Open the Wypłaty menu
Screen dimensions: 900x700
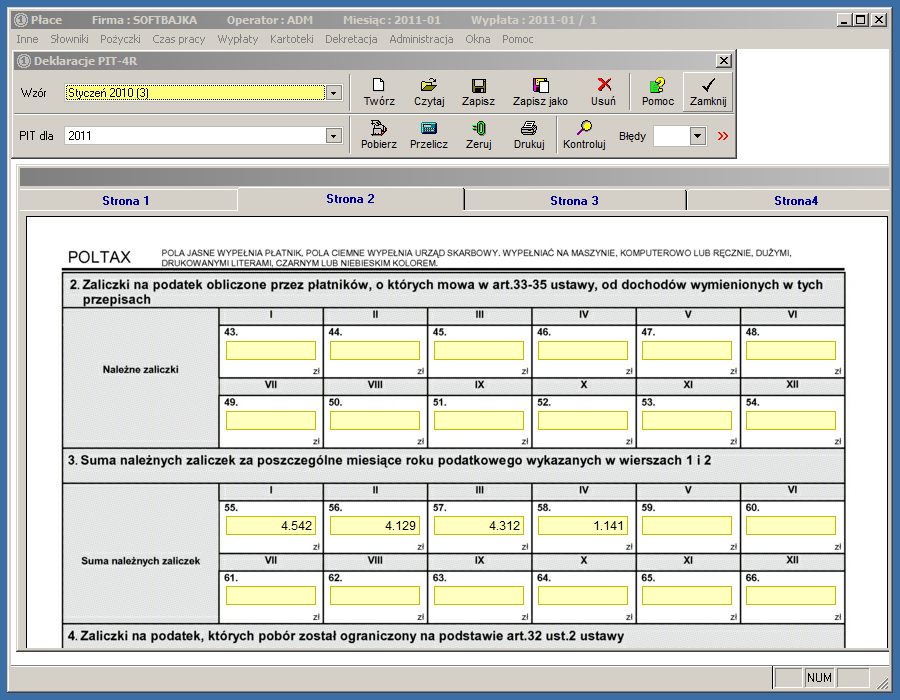click(238, 39)
